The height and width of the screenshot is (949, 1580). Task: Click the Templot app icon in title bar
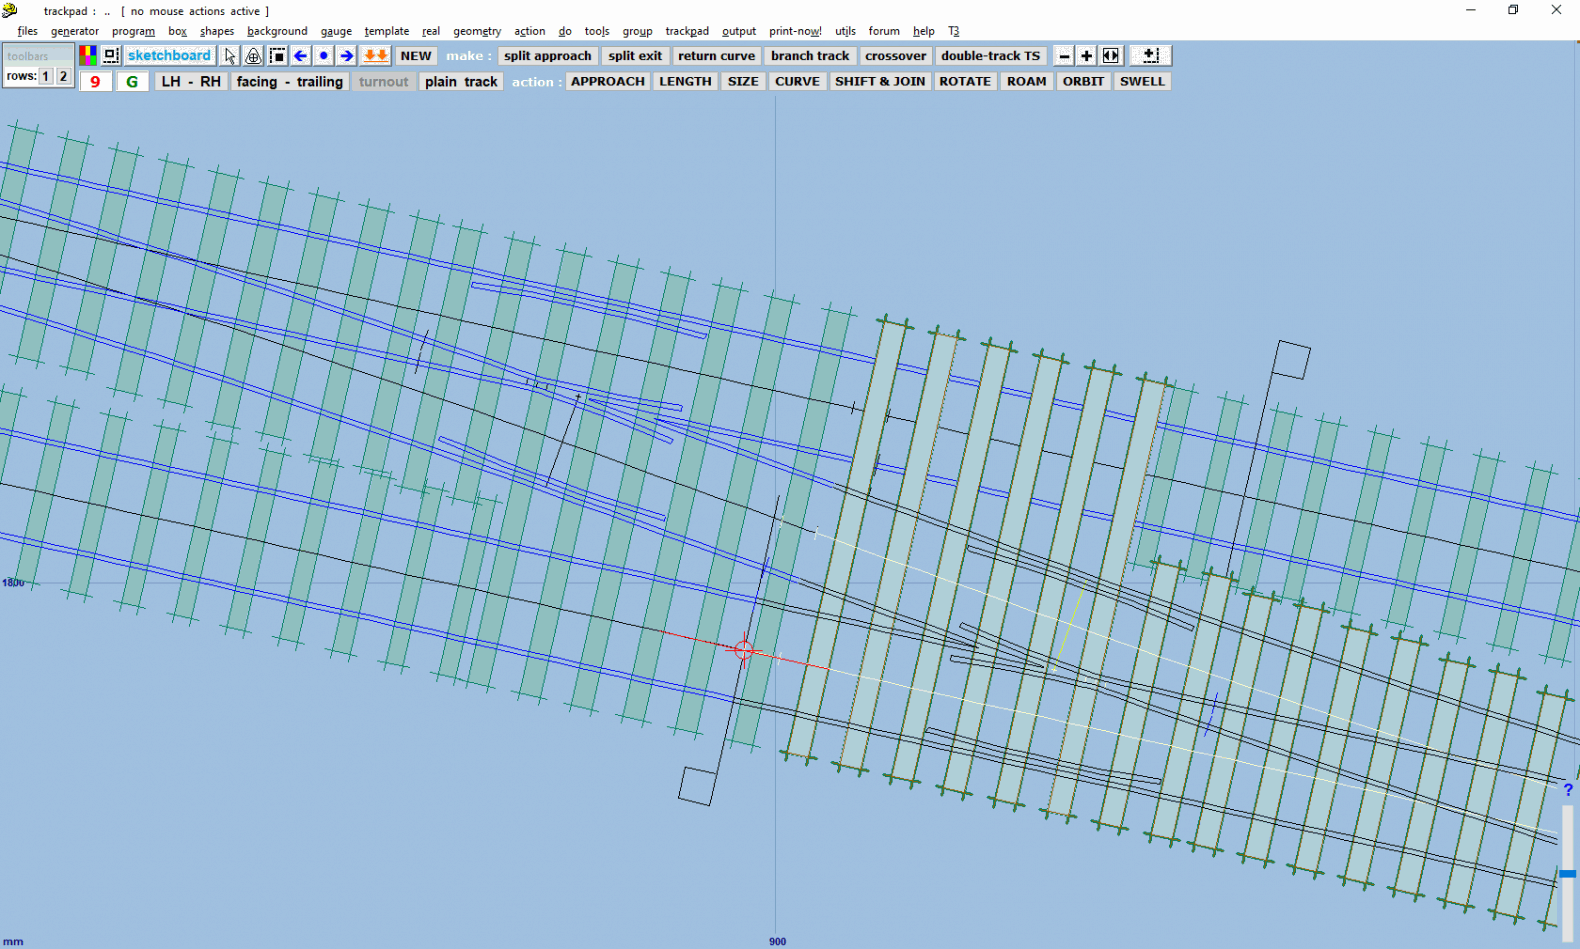(x=10, y=10)
